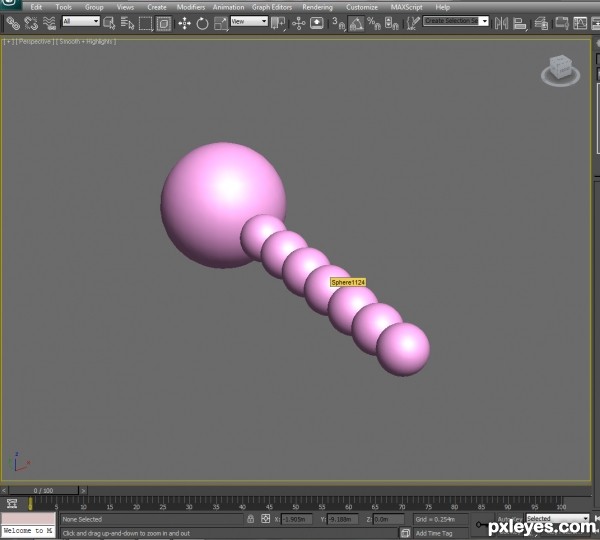Activate the Select and Move tool
This screenshot has height=540, width=600.
(184, 23)
